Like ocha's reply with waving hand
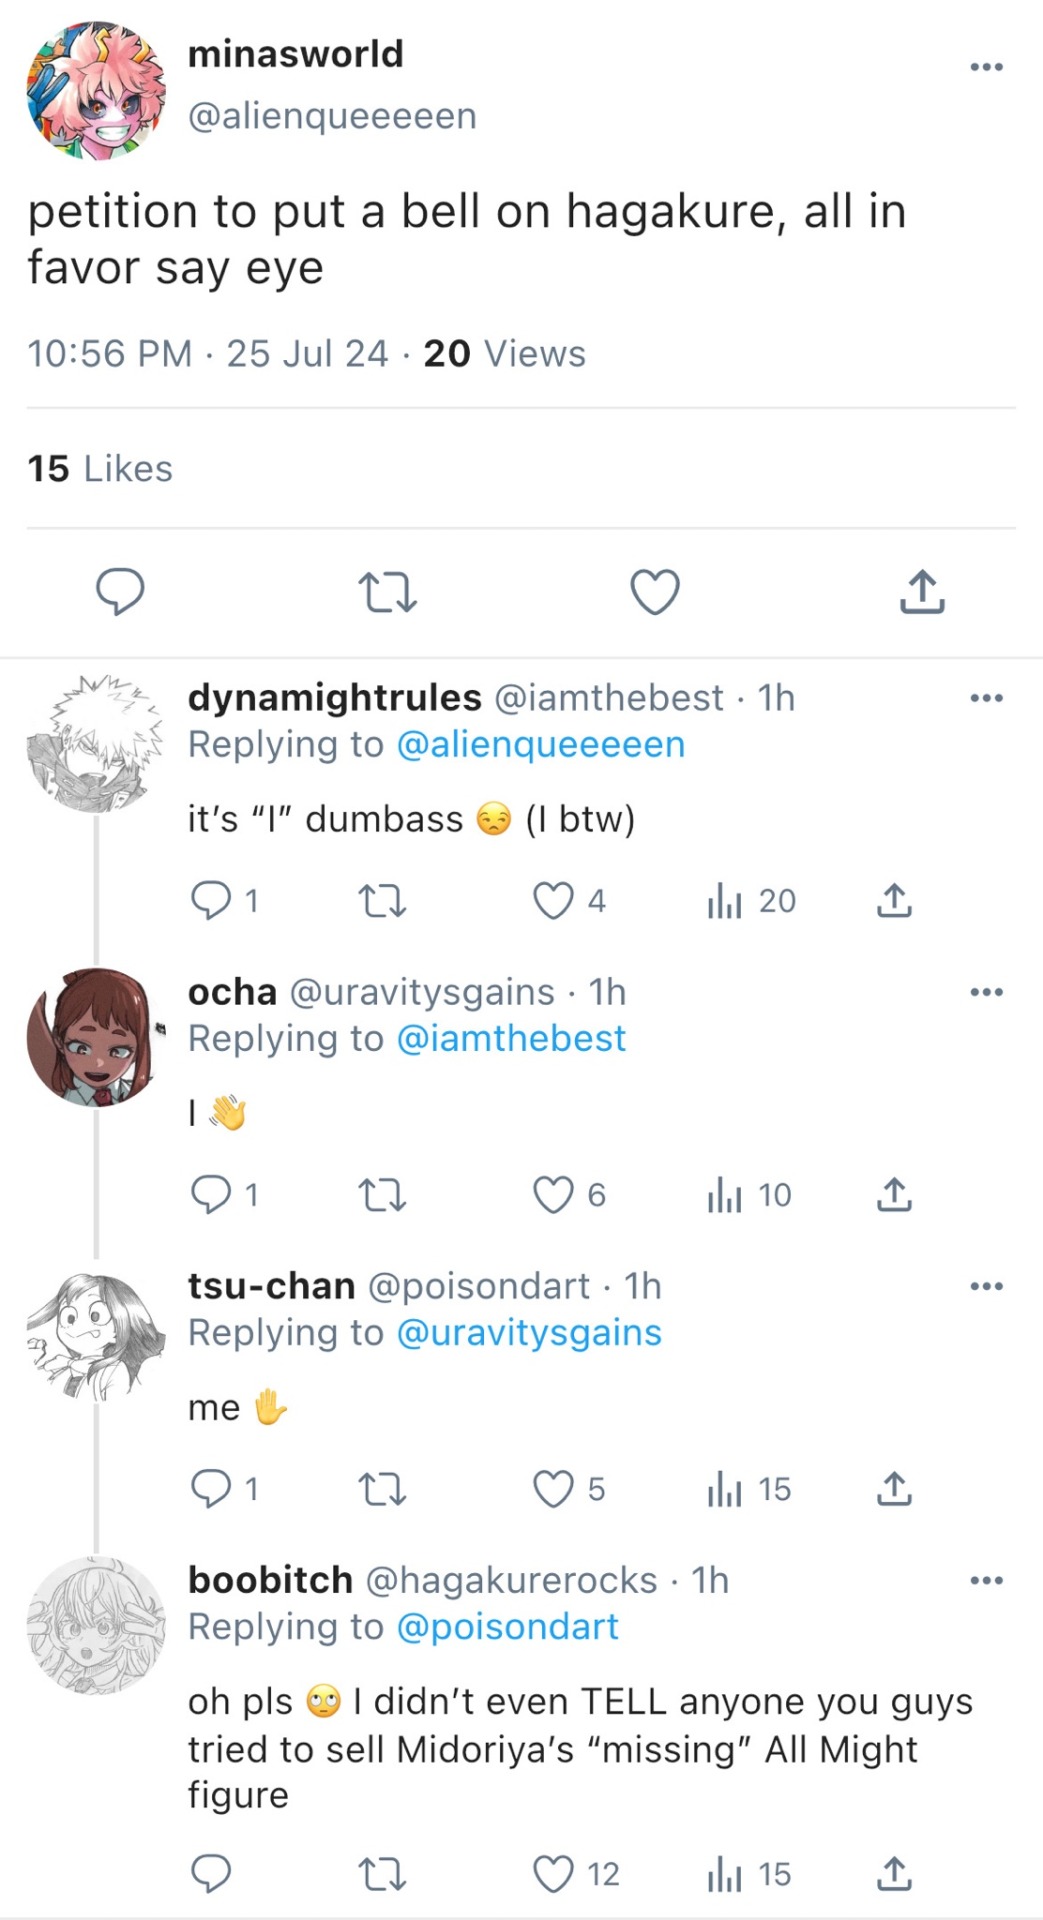The image size is (1043, 1920). [553, 1195]
